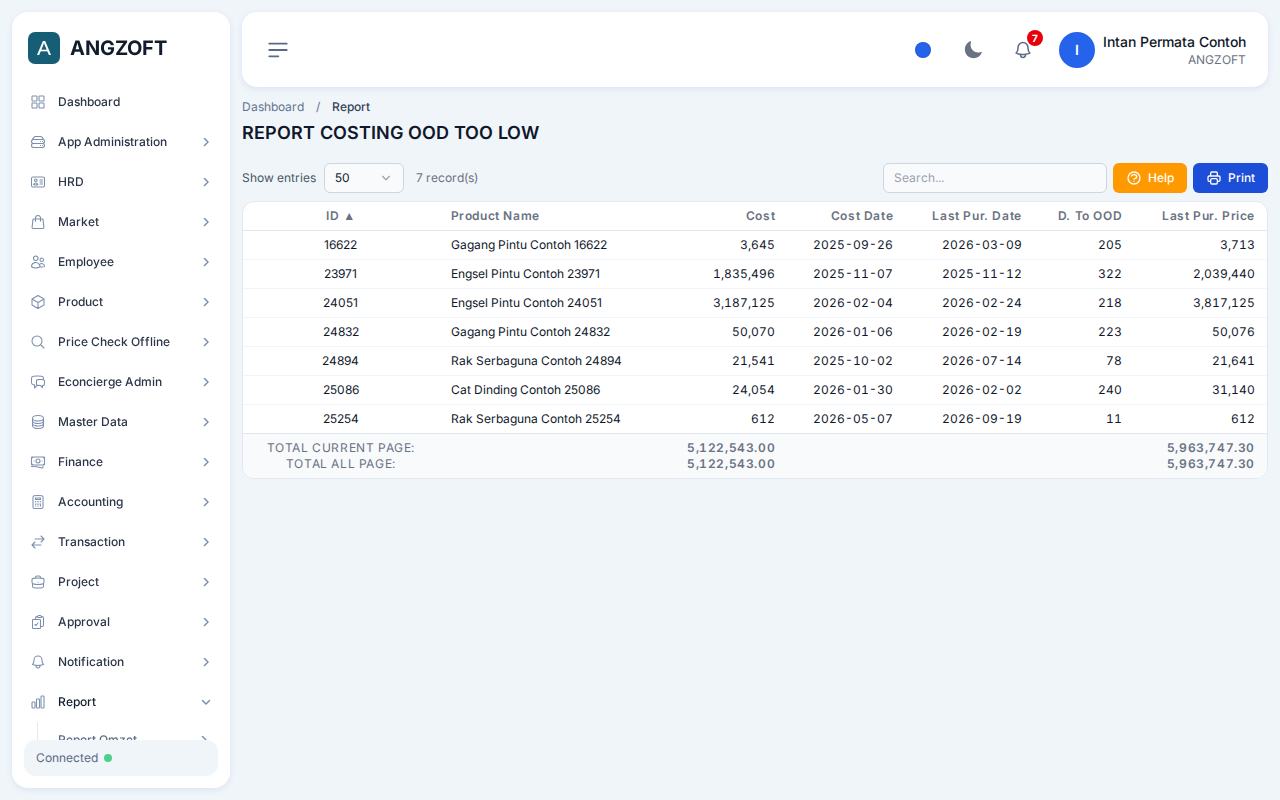Click the Econcierge Admin chat icon

(38, 382)
